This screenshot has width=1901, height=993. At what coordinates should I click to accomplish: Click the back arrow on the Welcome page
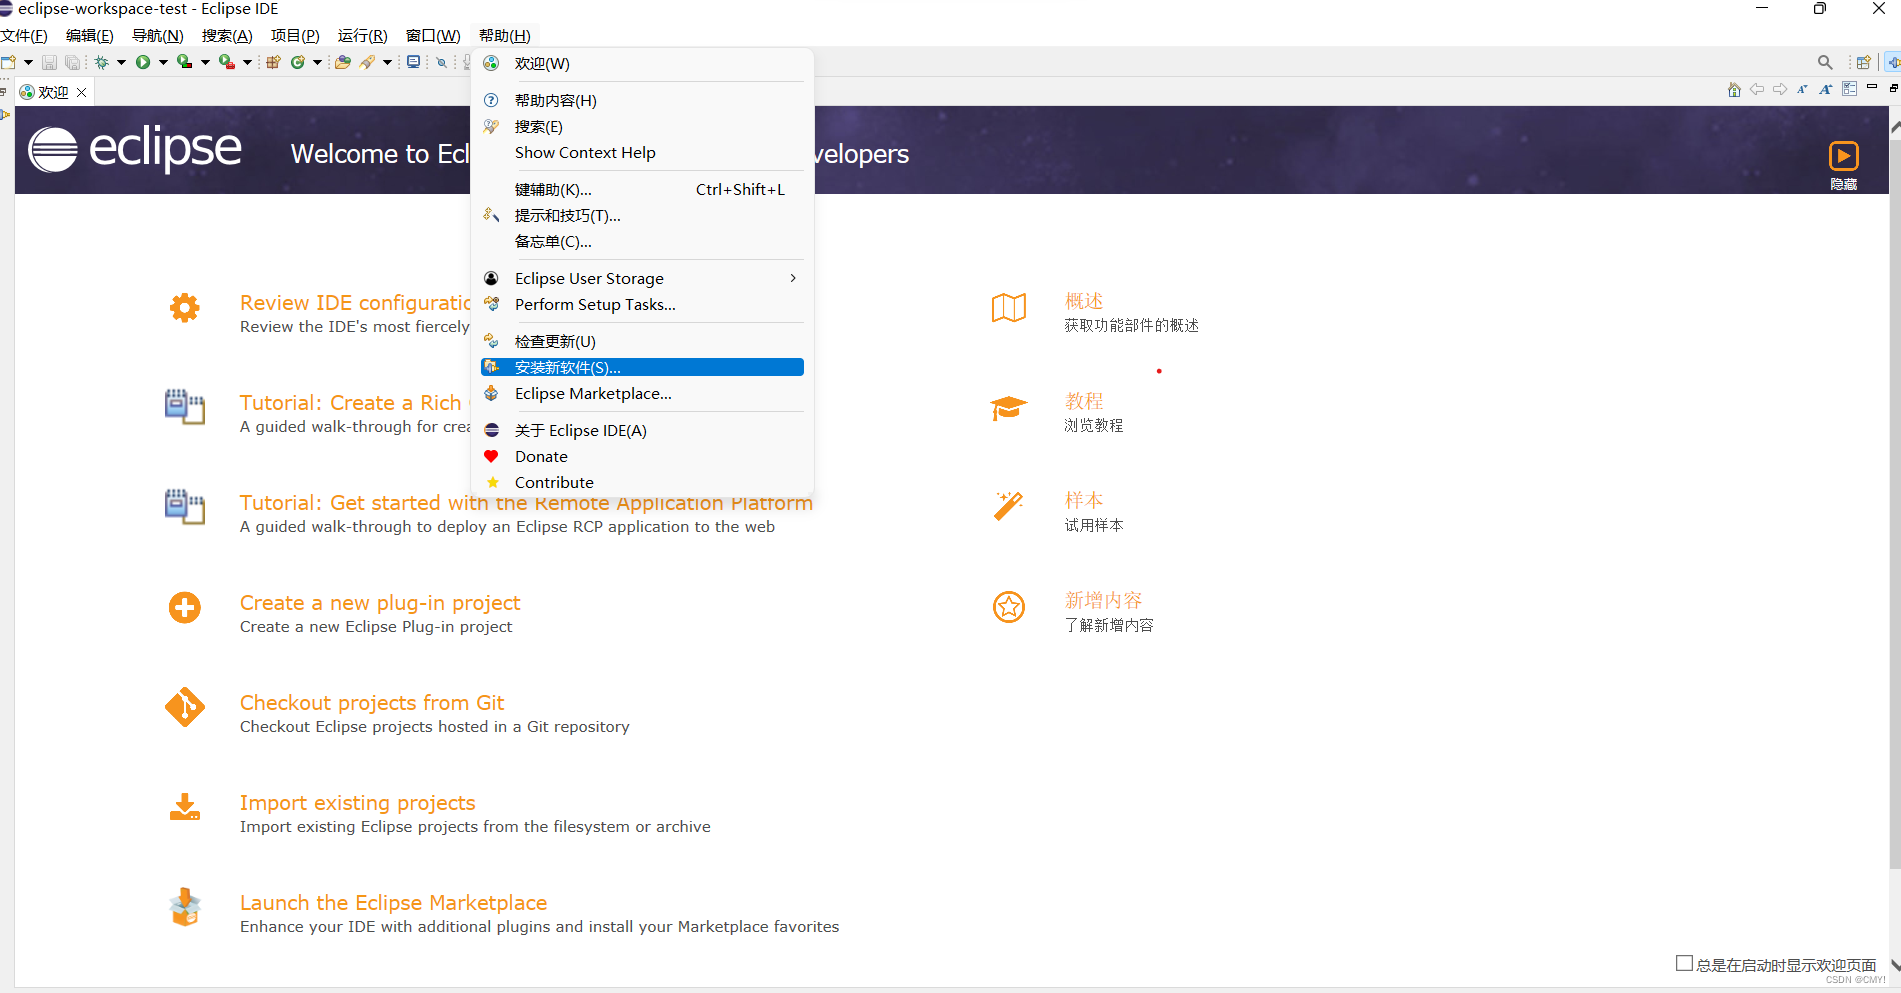click(1757, 89)
